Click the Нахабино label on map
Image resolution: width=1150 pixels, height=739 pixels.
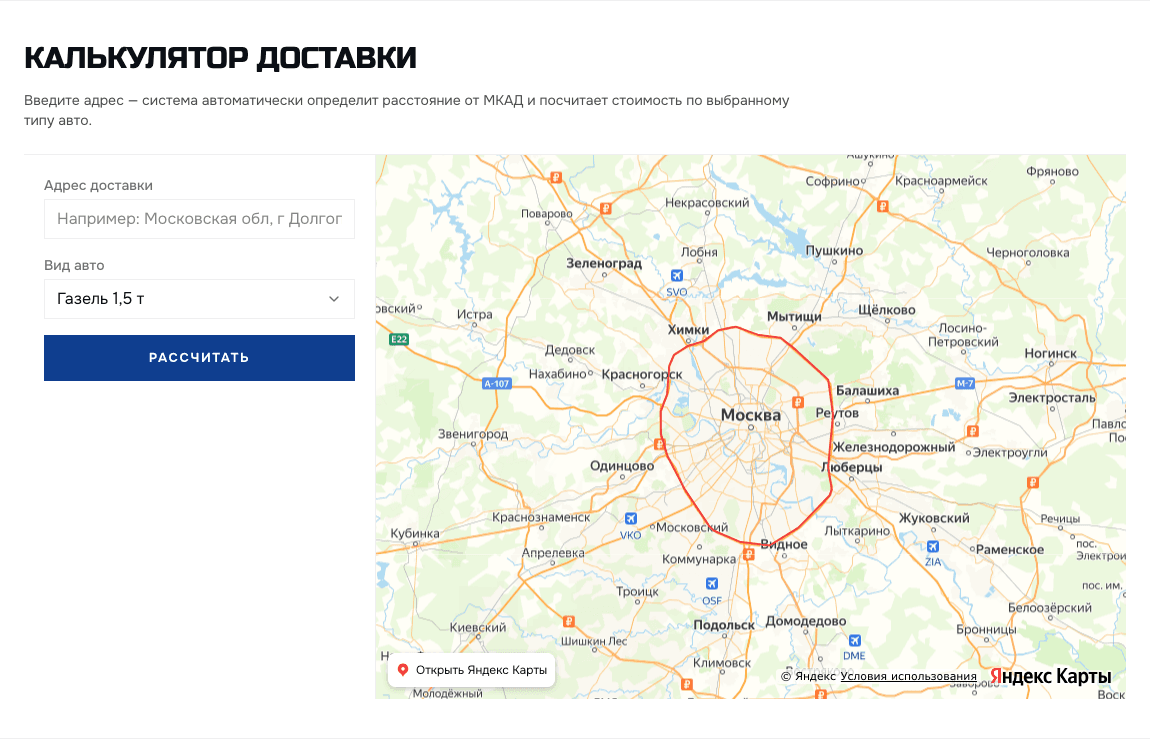(557, 373)
